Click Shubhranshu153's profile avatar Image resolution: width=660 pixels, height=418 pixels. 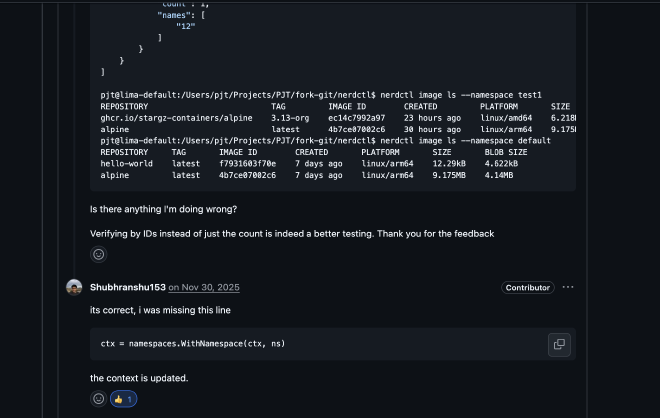74,287
